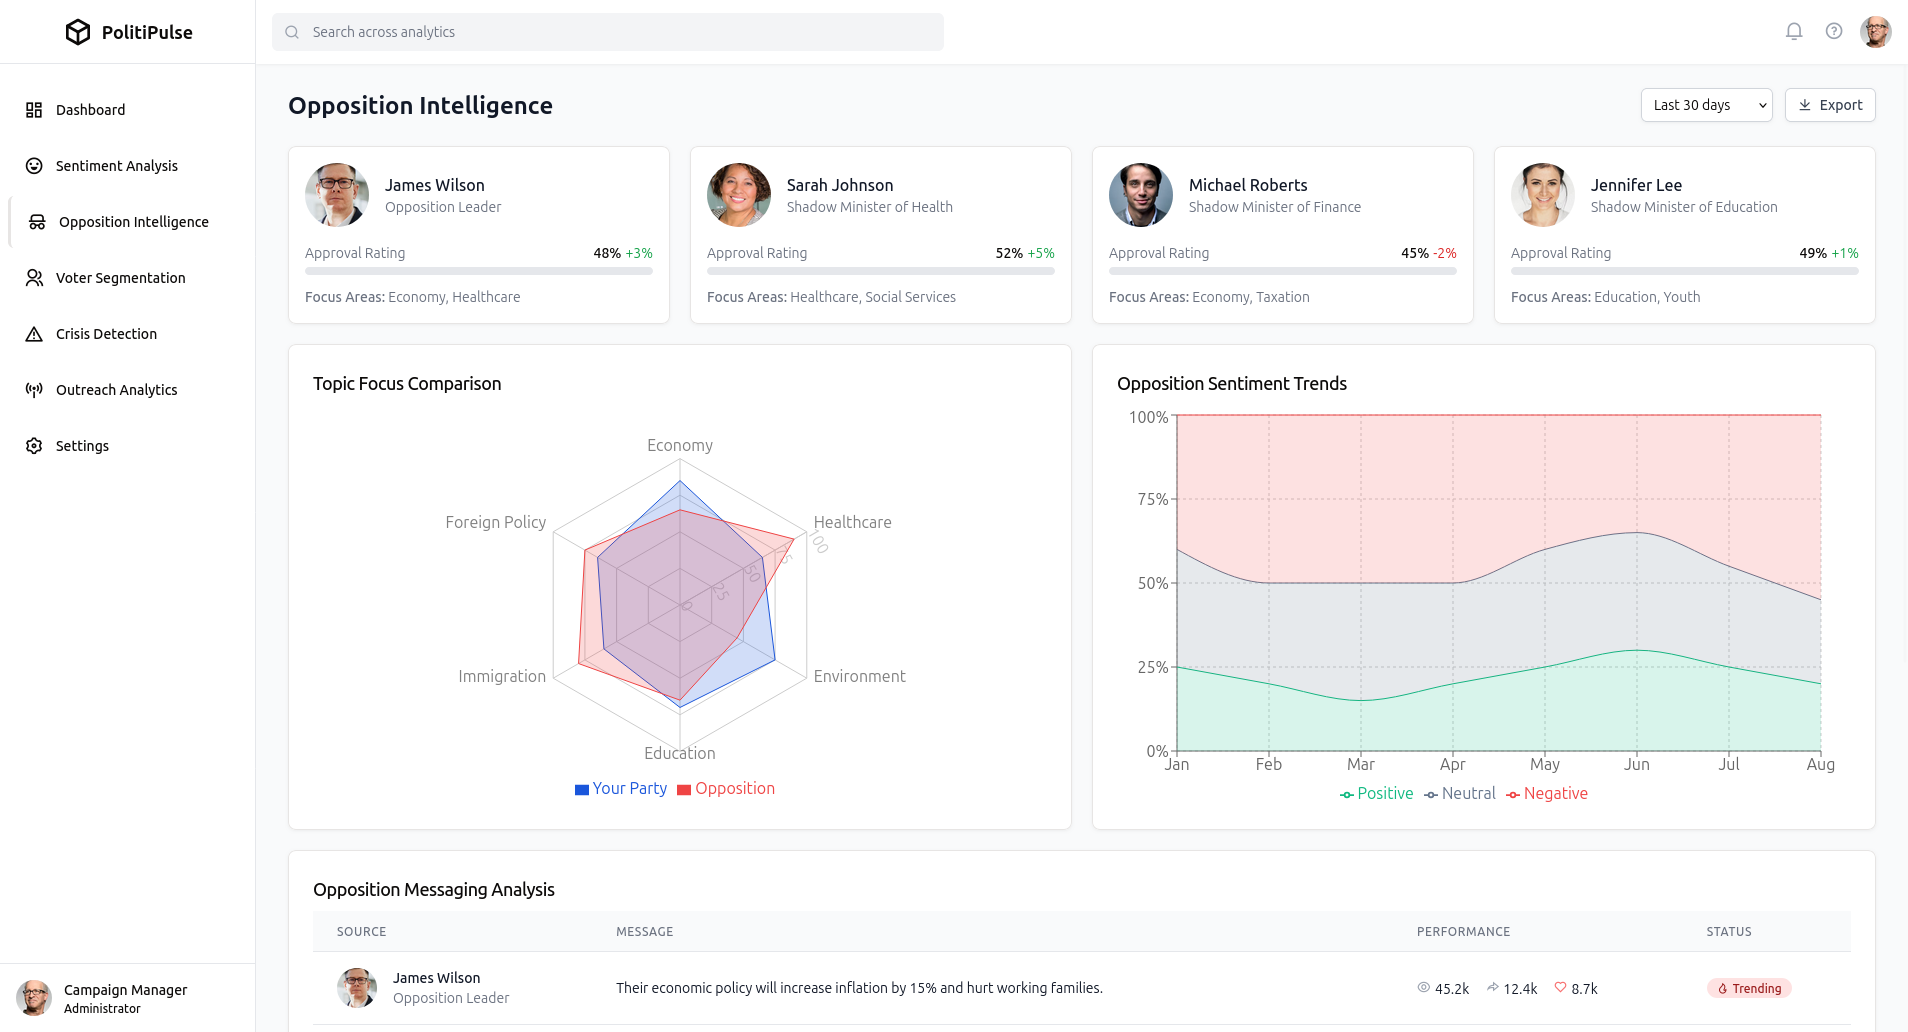
Task: Click James Wilson name on first card
Action: (435, 185)
